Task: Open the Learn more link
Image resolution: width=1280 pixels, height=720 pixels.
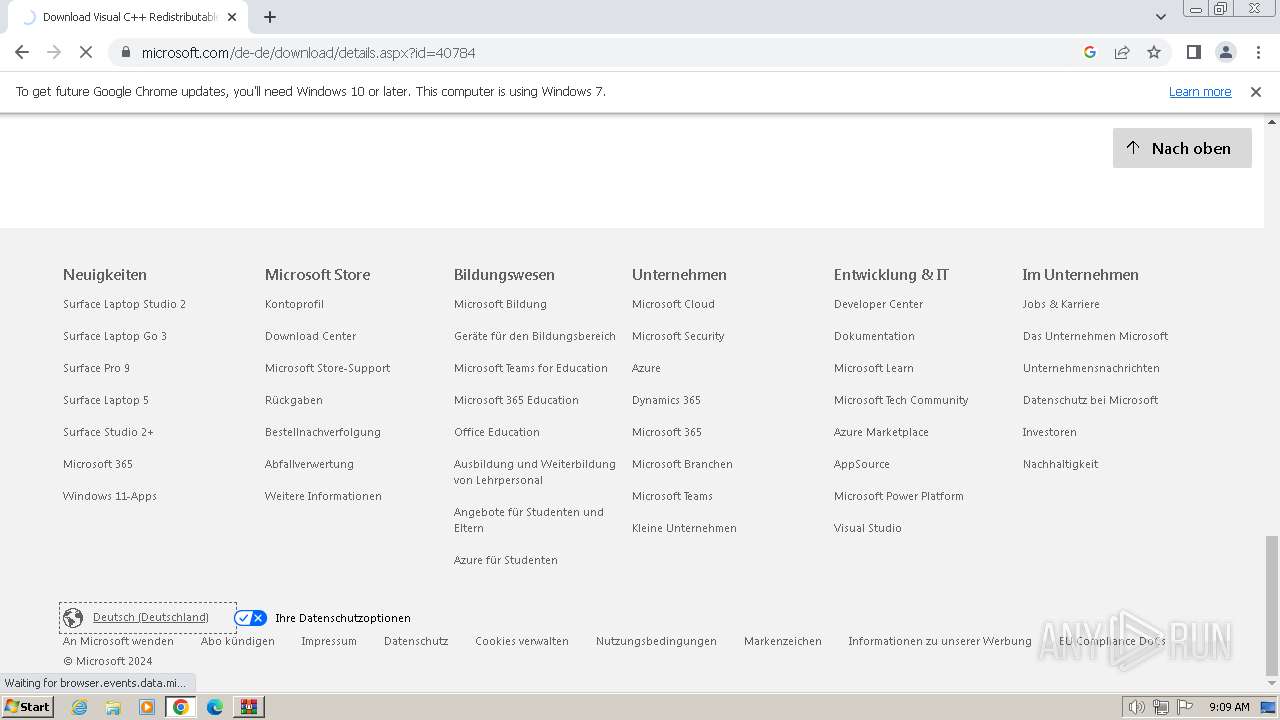Action: 1200,92
